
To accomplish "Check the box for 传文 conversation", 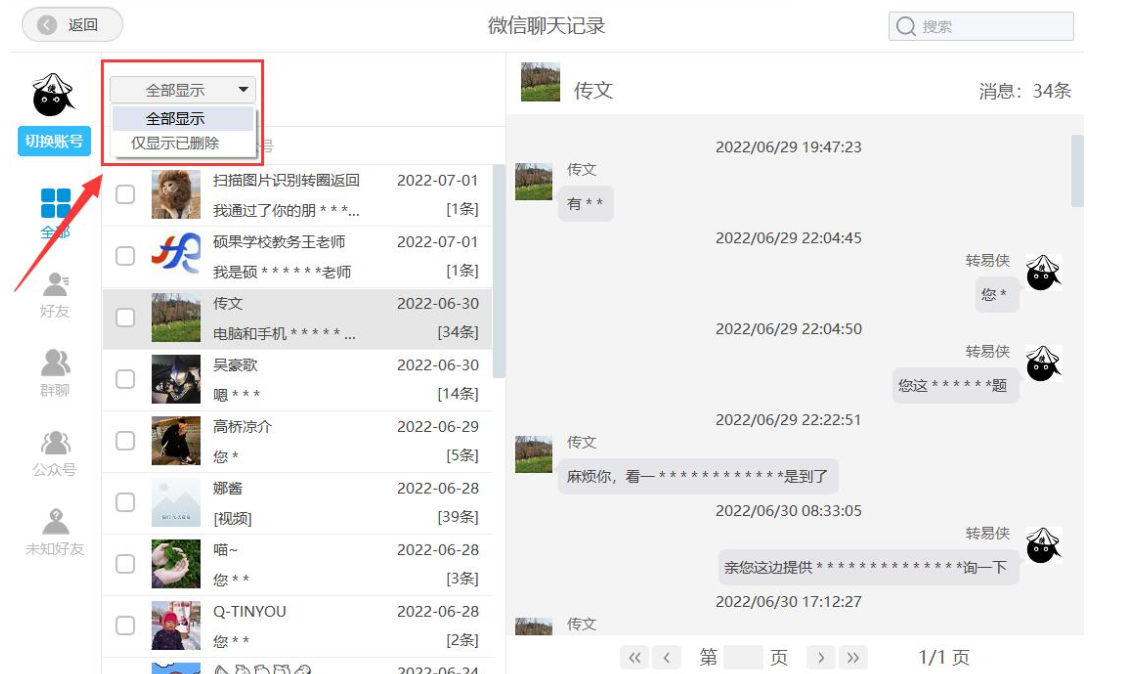I will point(125,317).
